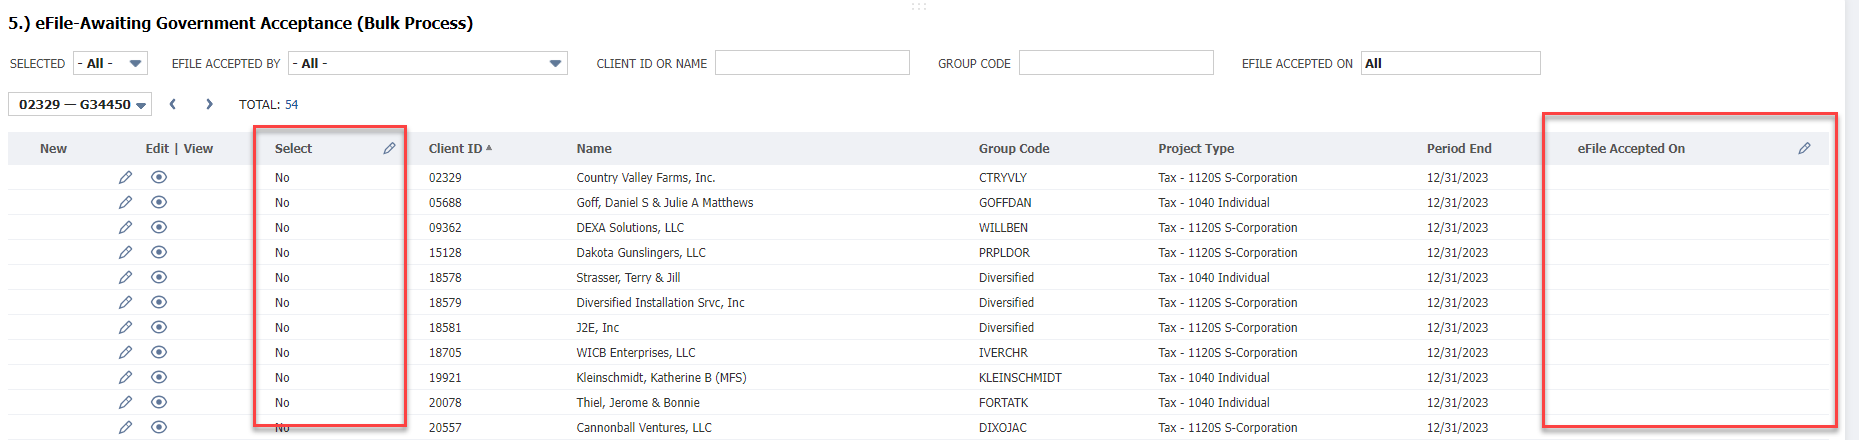The height and width of the screenshot is (440, 1859).
Task: Click Select value No for client 05688
Action: [x=282, y=202]
